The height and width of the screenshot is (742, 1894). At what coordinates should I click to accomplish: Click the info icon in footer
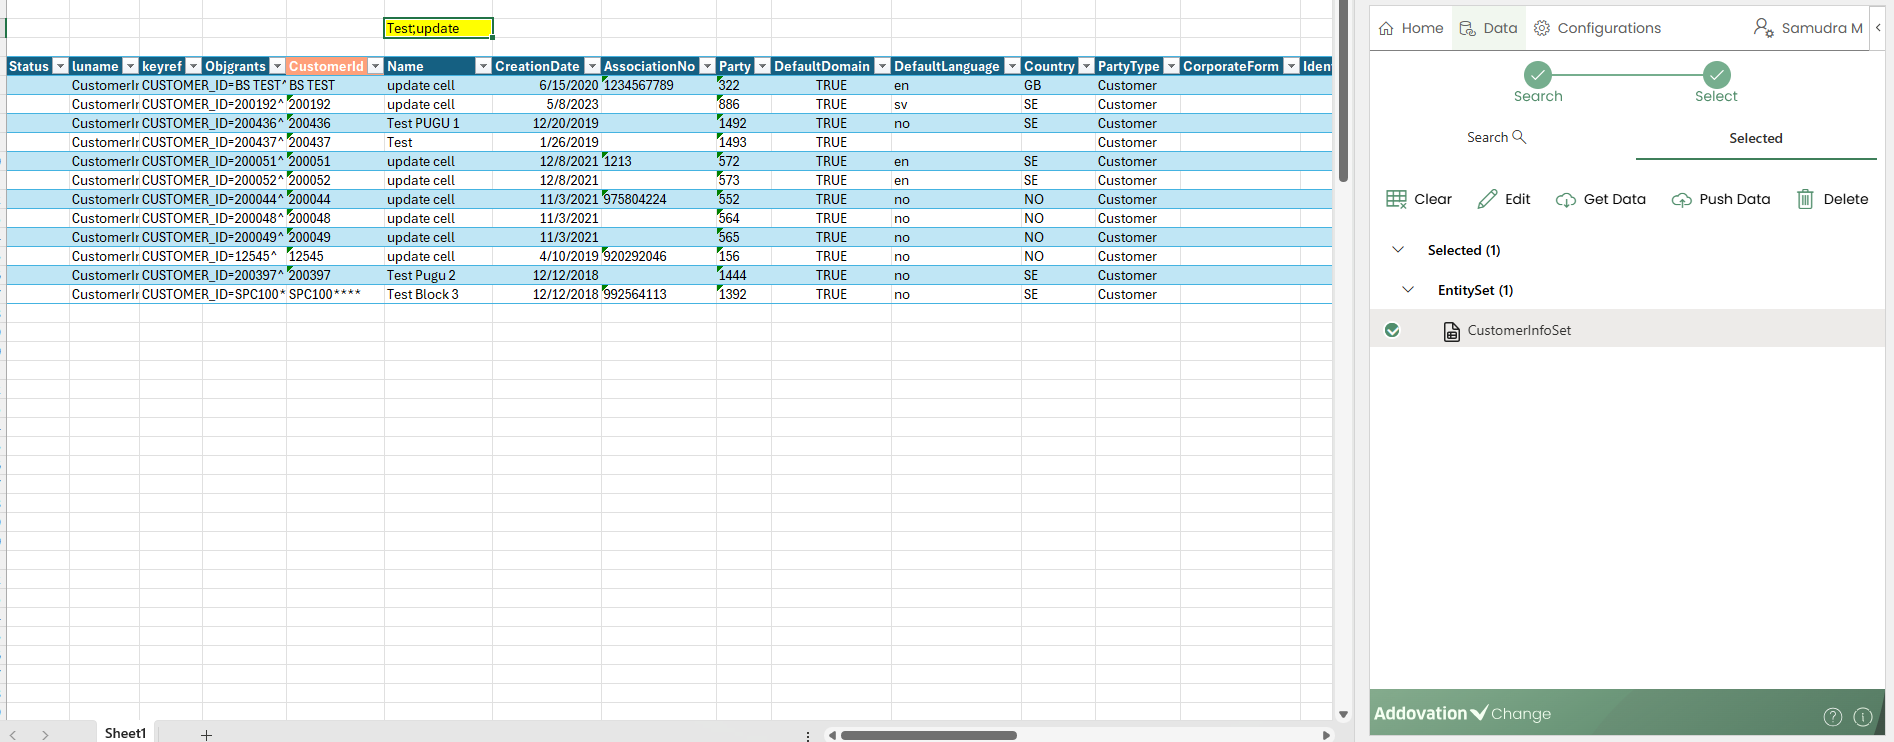click(x=1862, y=716)
